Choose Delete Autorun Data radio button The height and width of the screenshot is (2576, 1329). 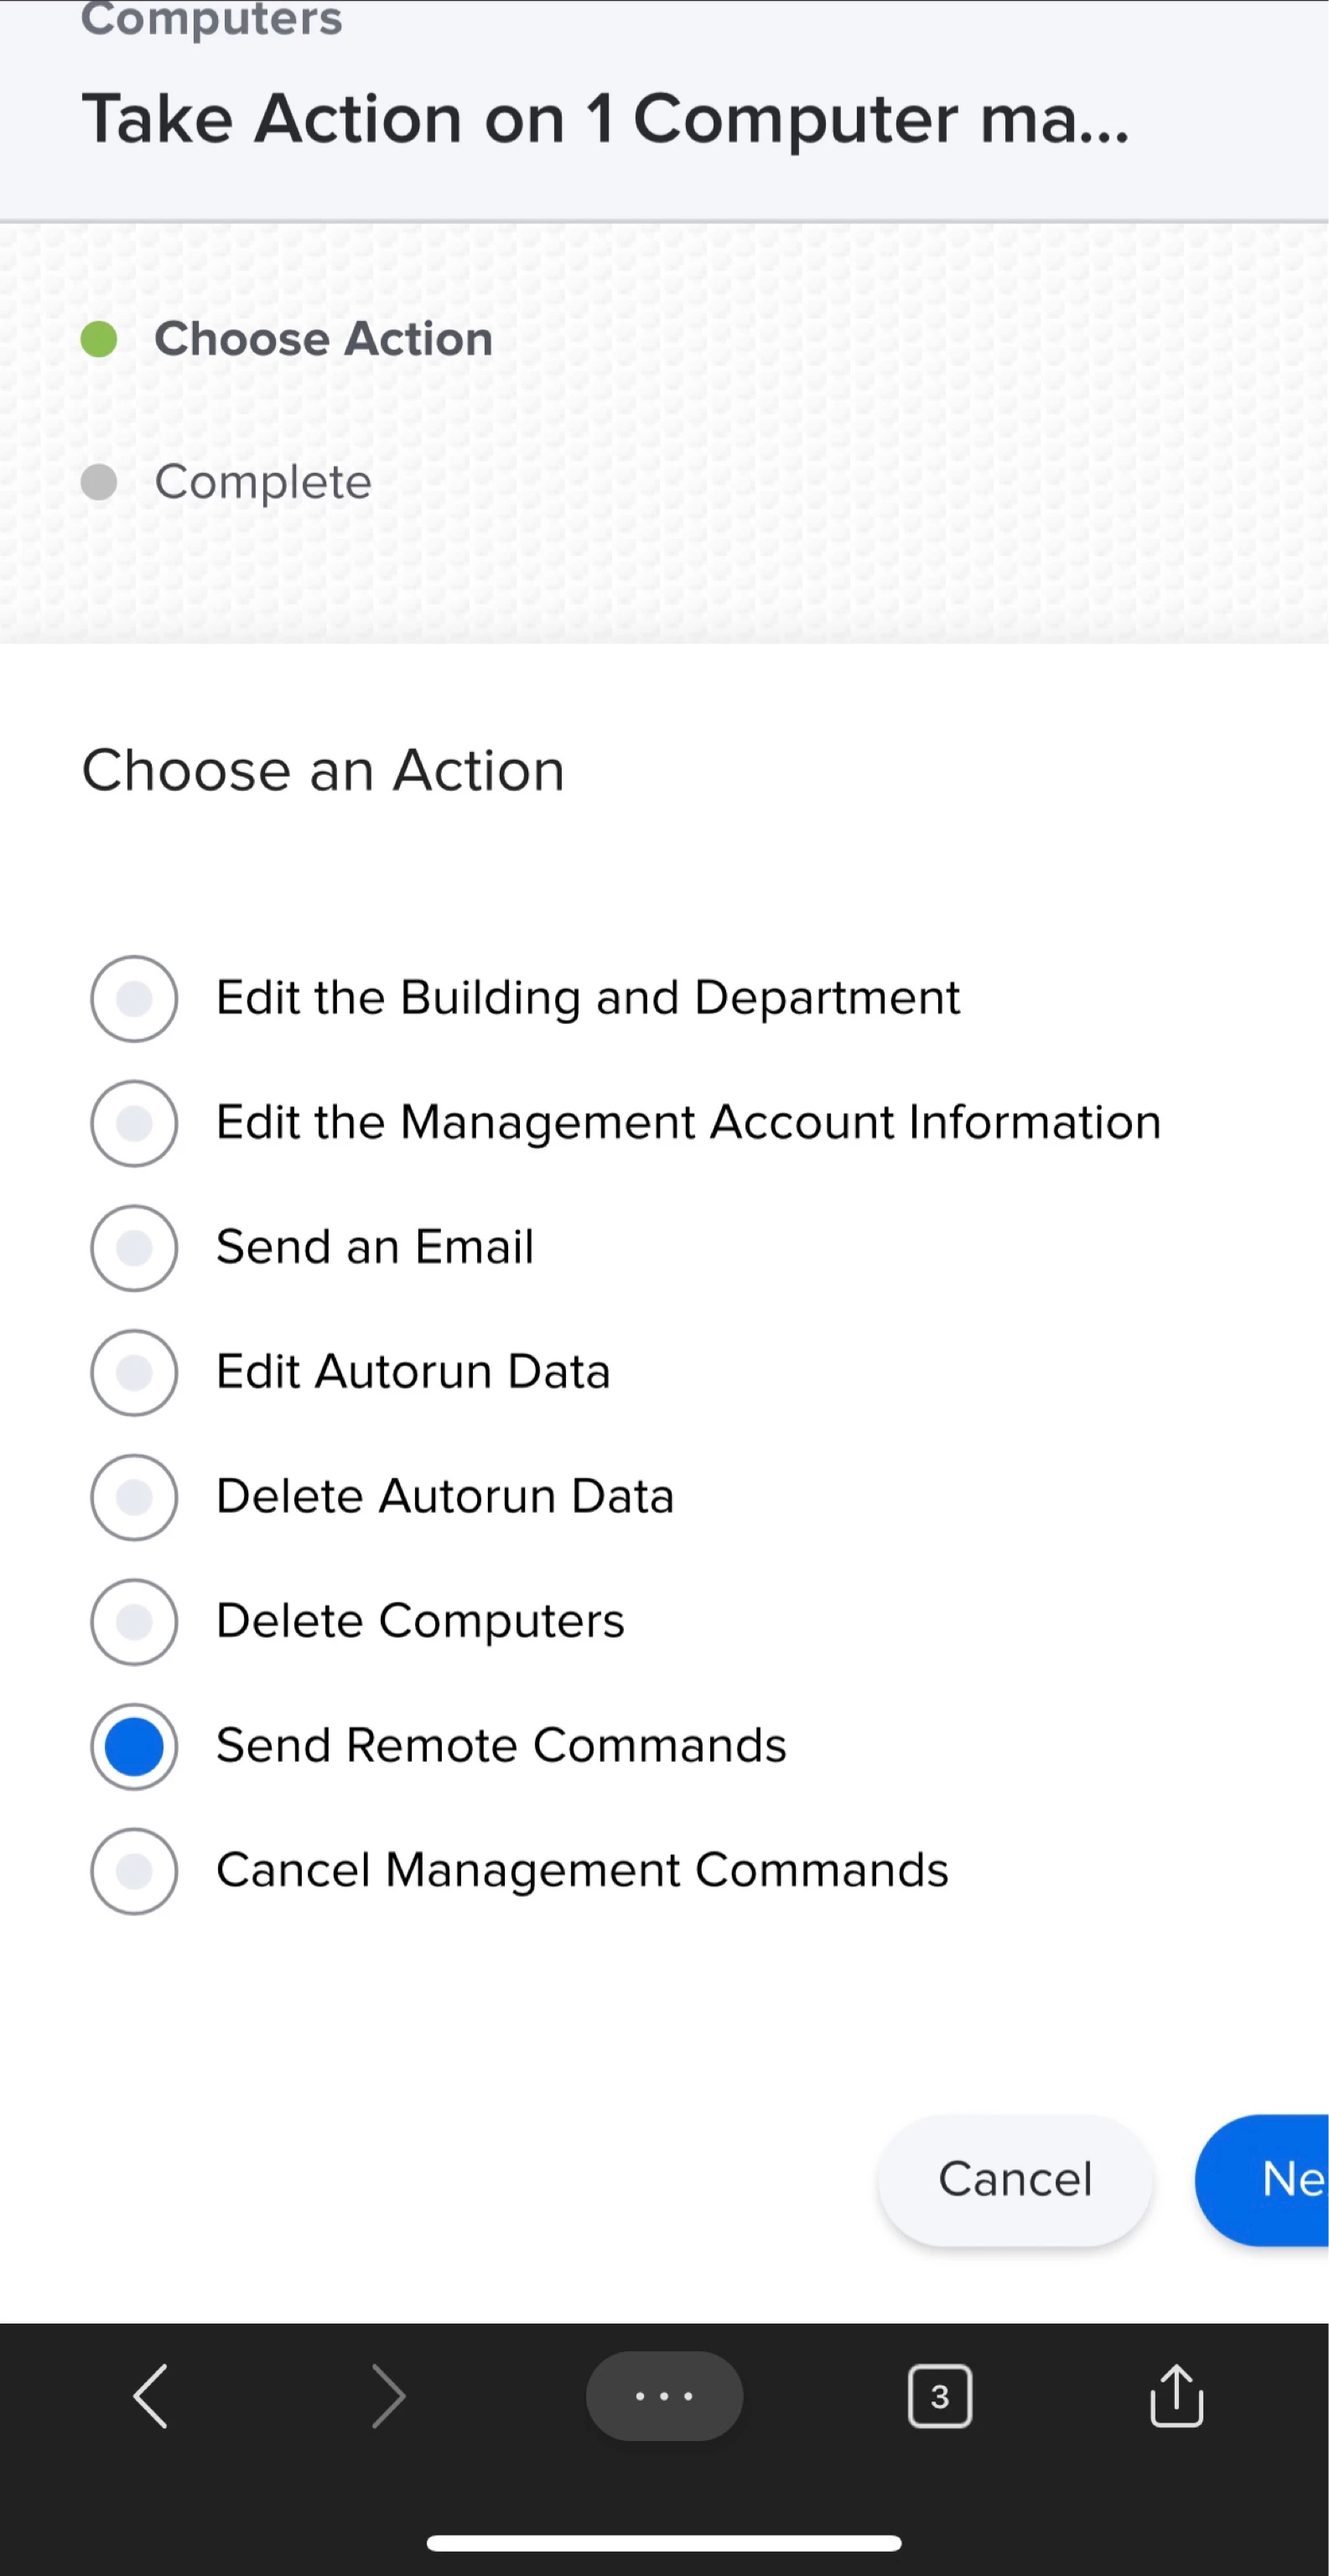pyautogui.click(x=134, y=1497)
